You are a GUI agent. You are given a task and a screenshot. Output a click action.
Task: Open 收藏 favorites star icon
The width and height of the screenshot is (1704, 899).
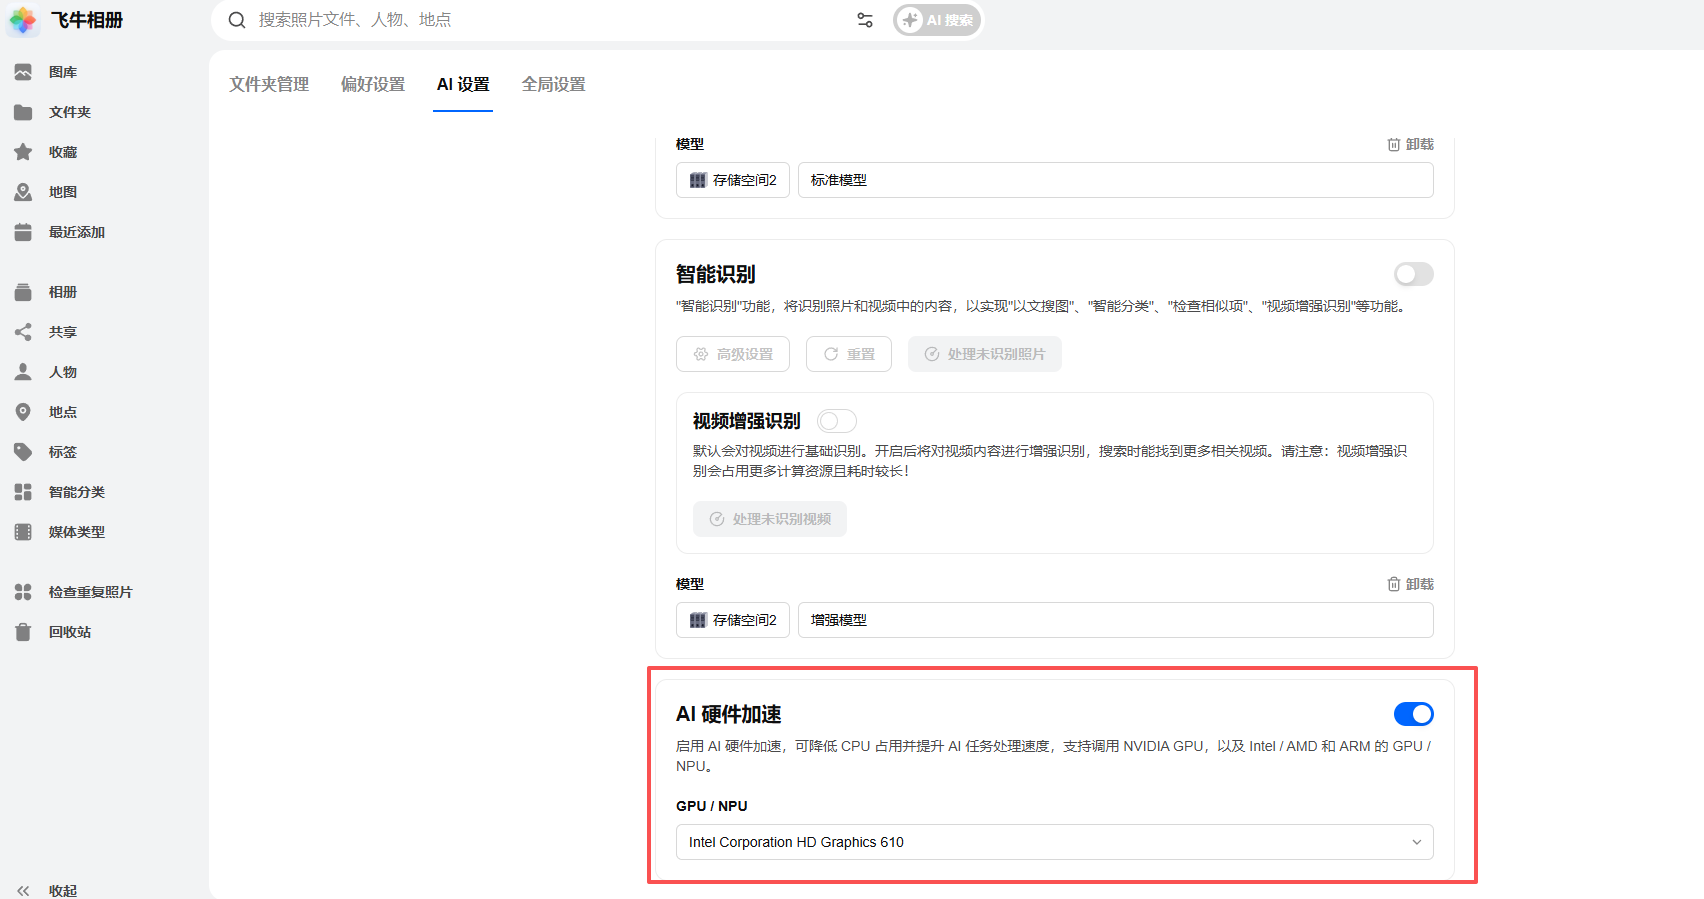[x=23, y=152]
